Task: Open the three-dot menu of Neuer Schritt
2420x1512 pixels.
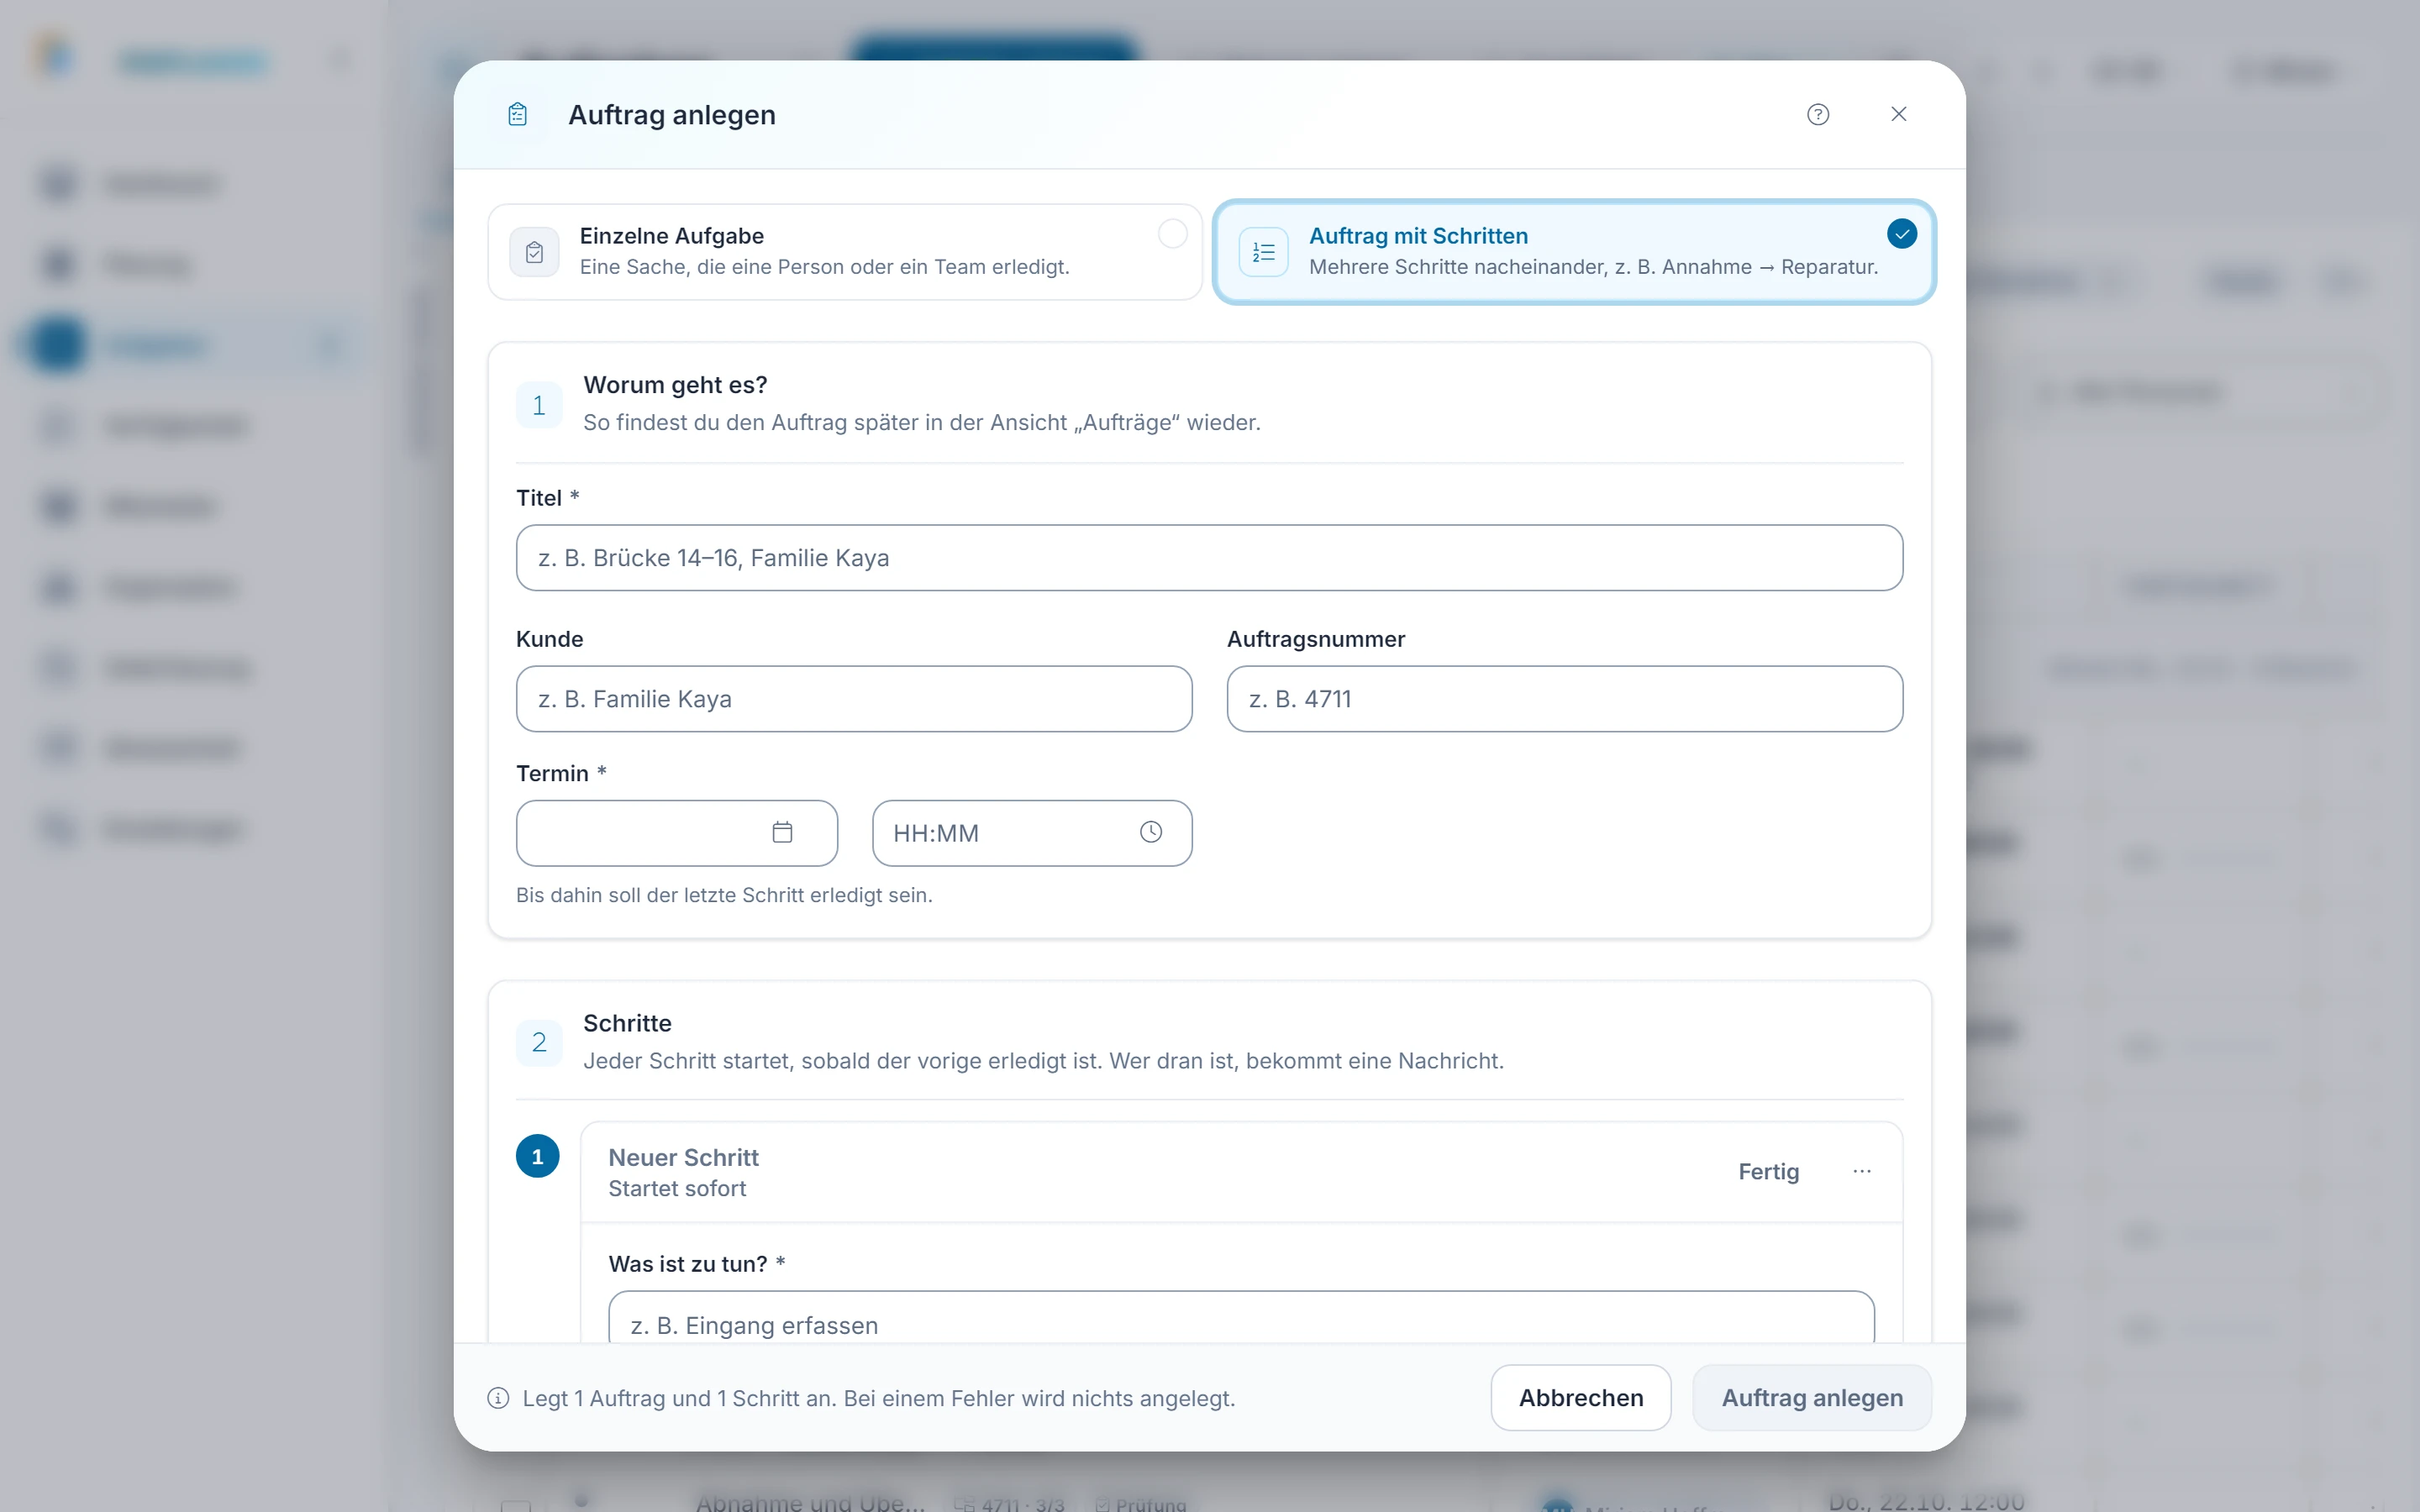Action: tap(1862, 1171)
